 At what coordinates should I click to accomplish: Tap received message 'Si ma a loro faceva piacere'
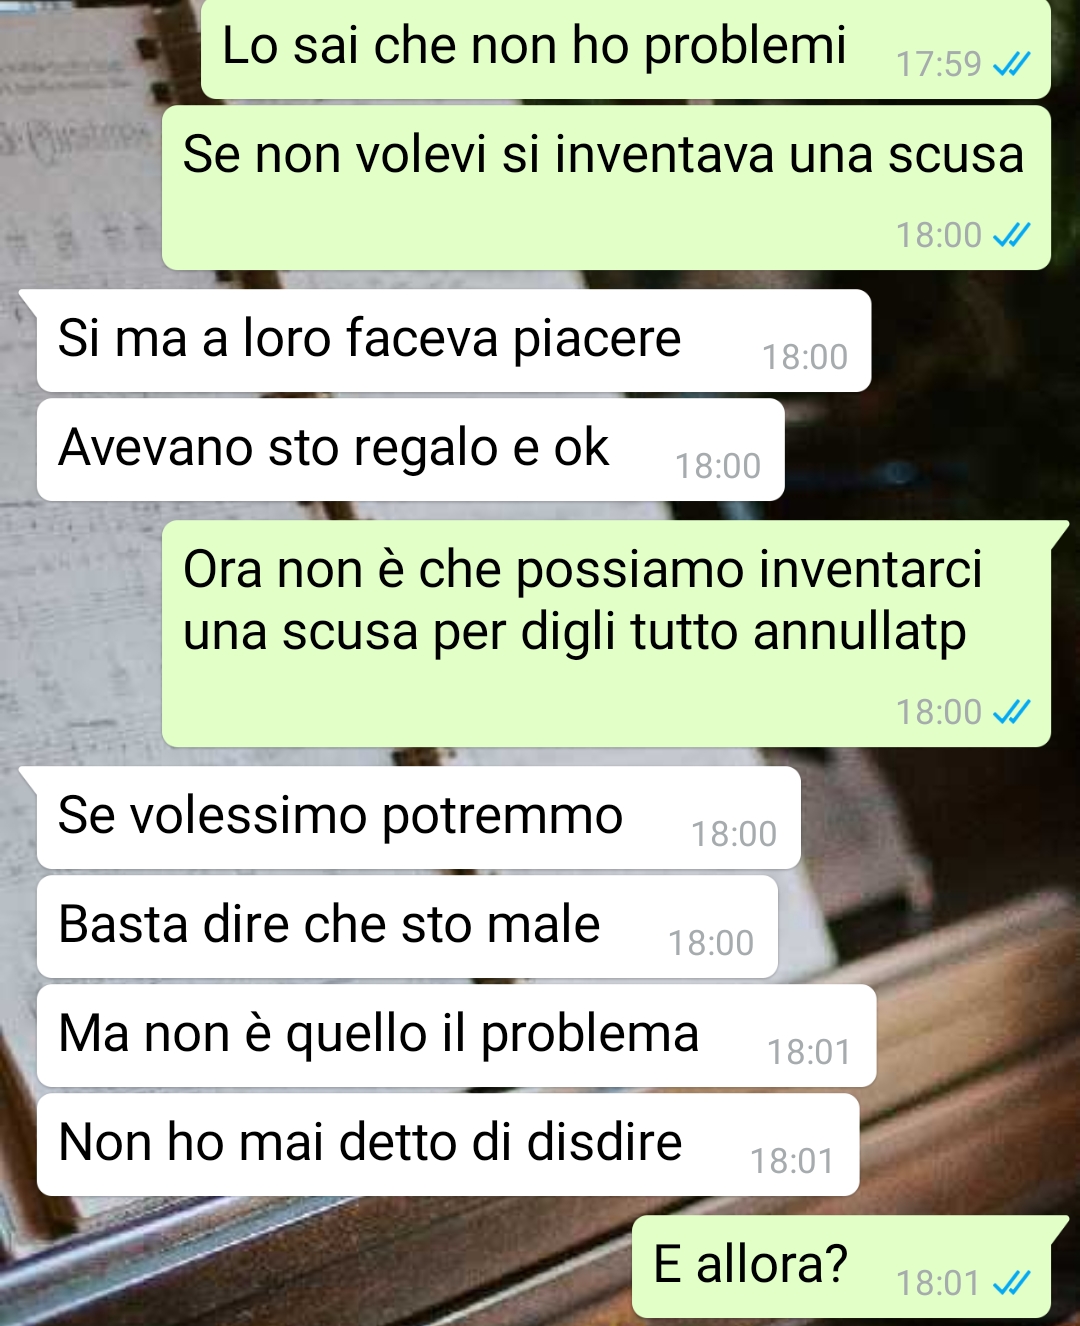click(x=454, y=341)
